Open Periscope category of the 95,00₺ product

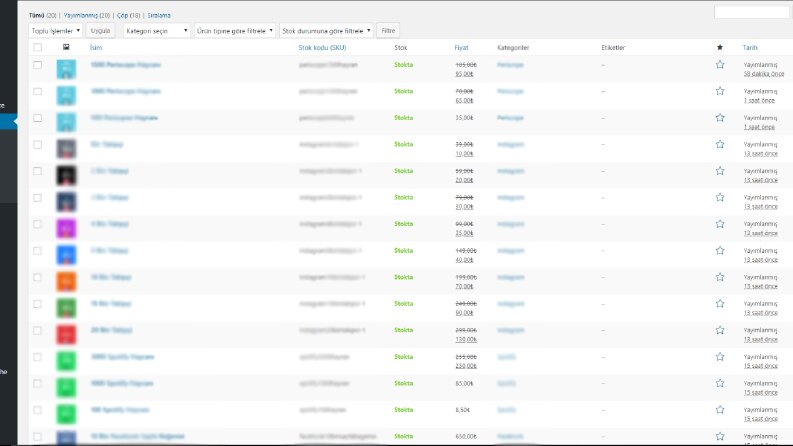[510, 65]
